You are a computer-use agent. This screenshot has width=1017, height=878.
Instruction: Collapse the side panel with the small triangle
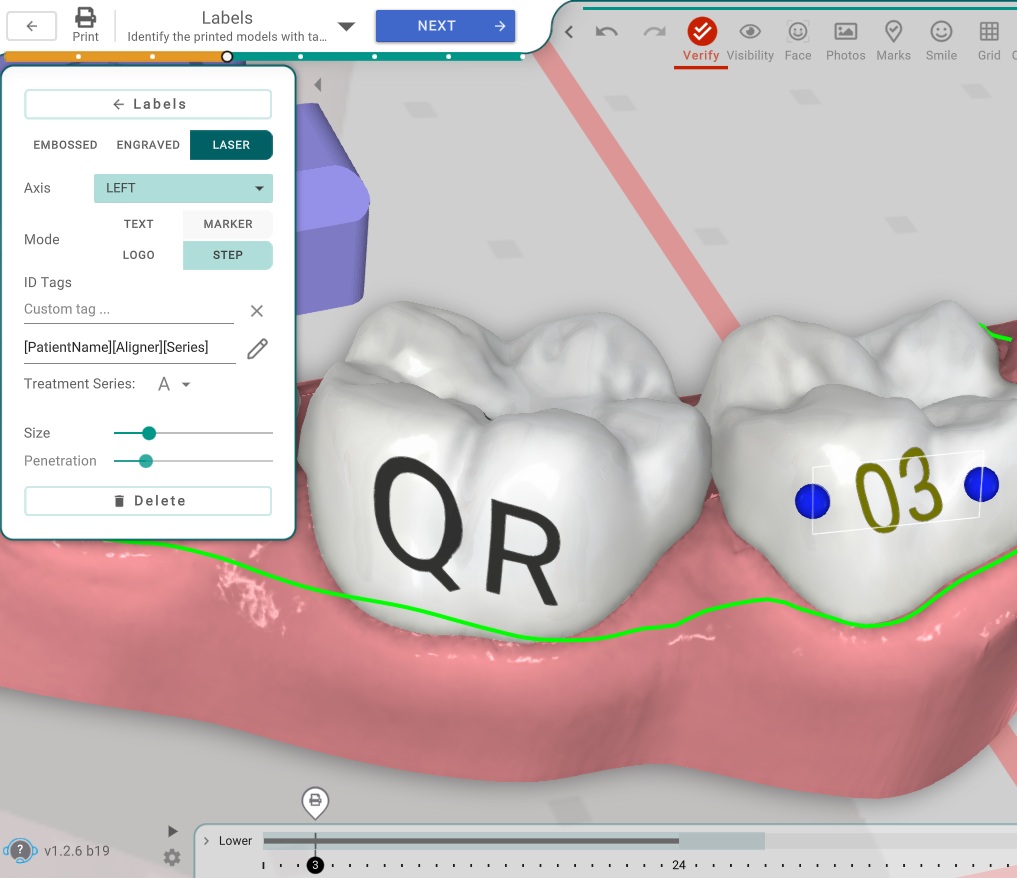coord(318,84)
